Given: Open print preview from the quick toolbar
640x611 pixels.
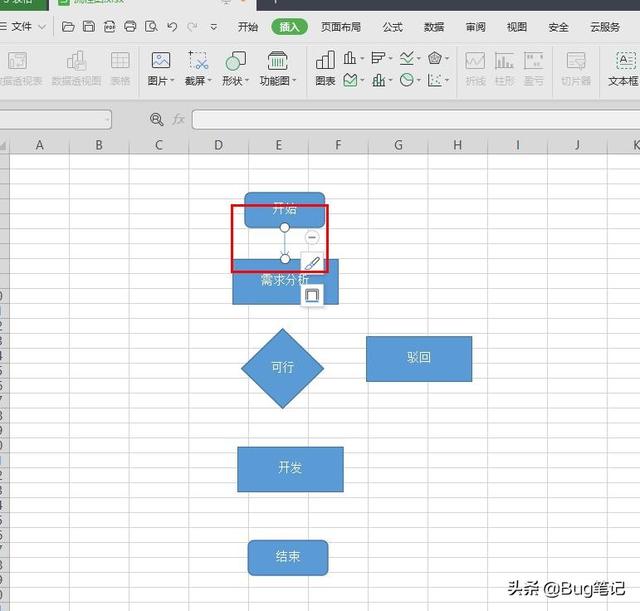Looking at the screenshot, I should click(x=151, y=27).
